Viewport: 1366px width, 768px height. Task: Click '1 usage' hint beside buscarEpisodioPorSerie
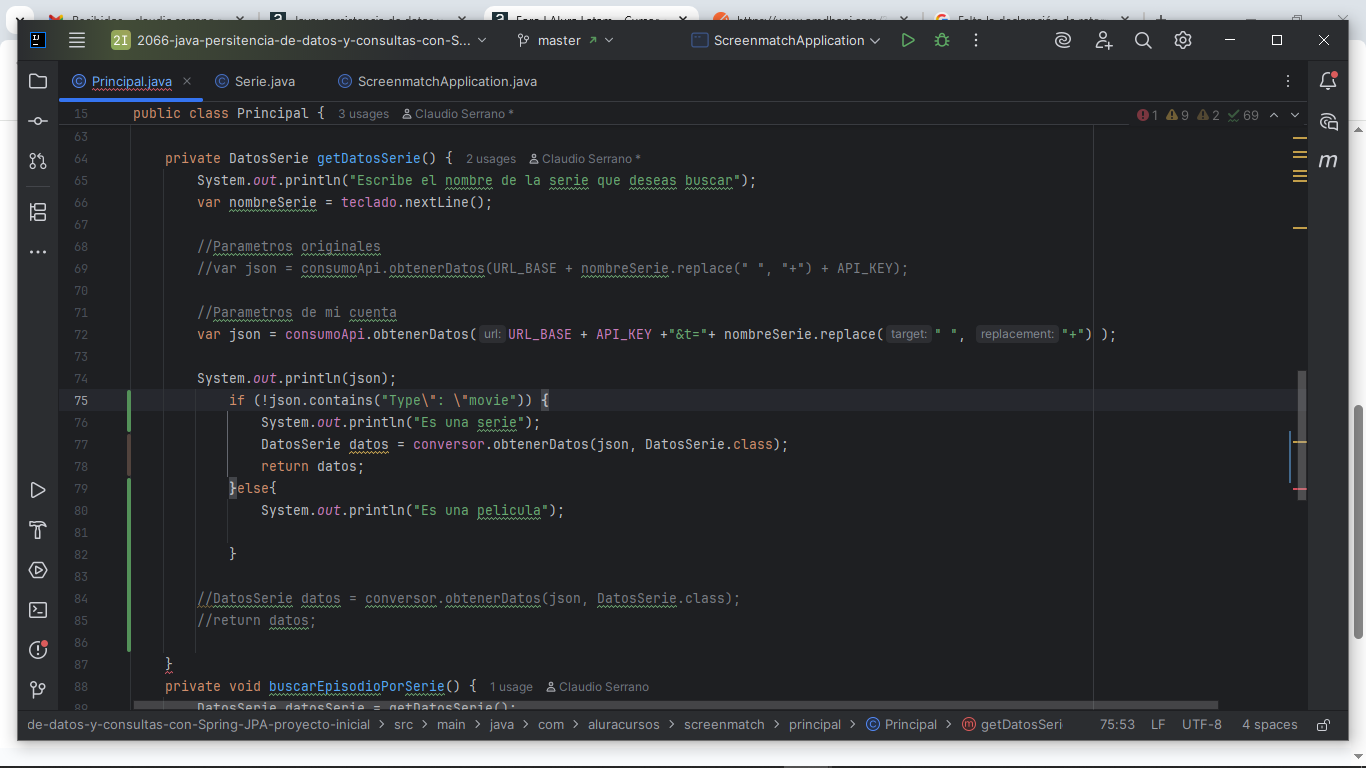[511, 687]
